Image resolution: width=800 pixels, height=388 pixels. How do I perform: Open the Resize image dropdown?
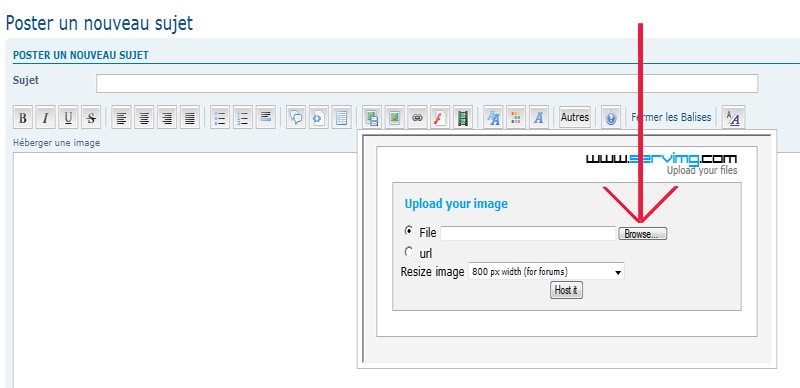pyautogui.click(x=546, y=272)
